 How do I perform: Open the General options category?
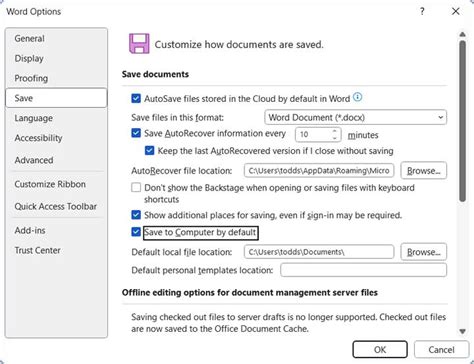click(x=56, y=38)
